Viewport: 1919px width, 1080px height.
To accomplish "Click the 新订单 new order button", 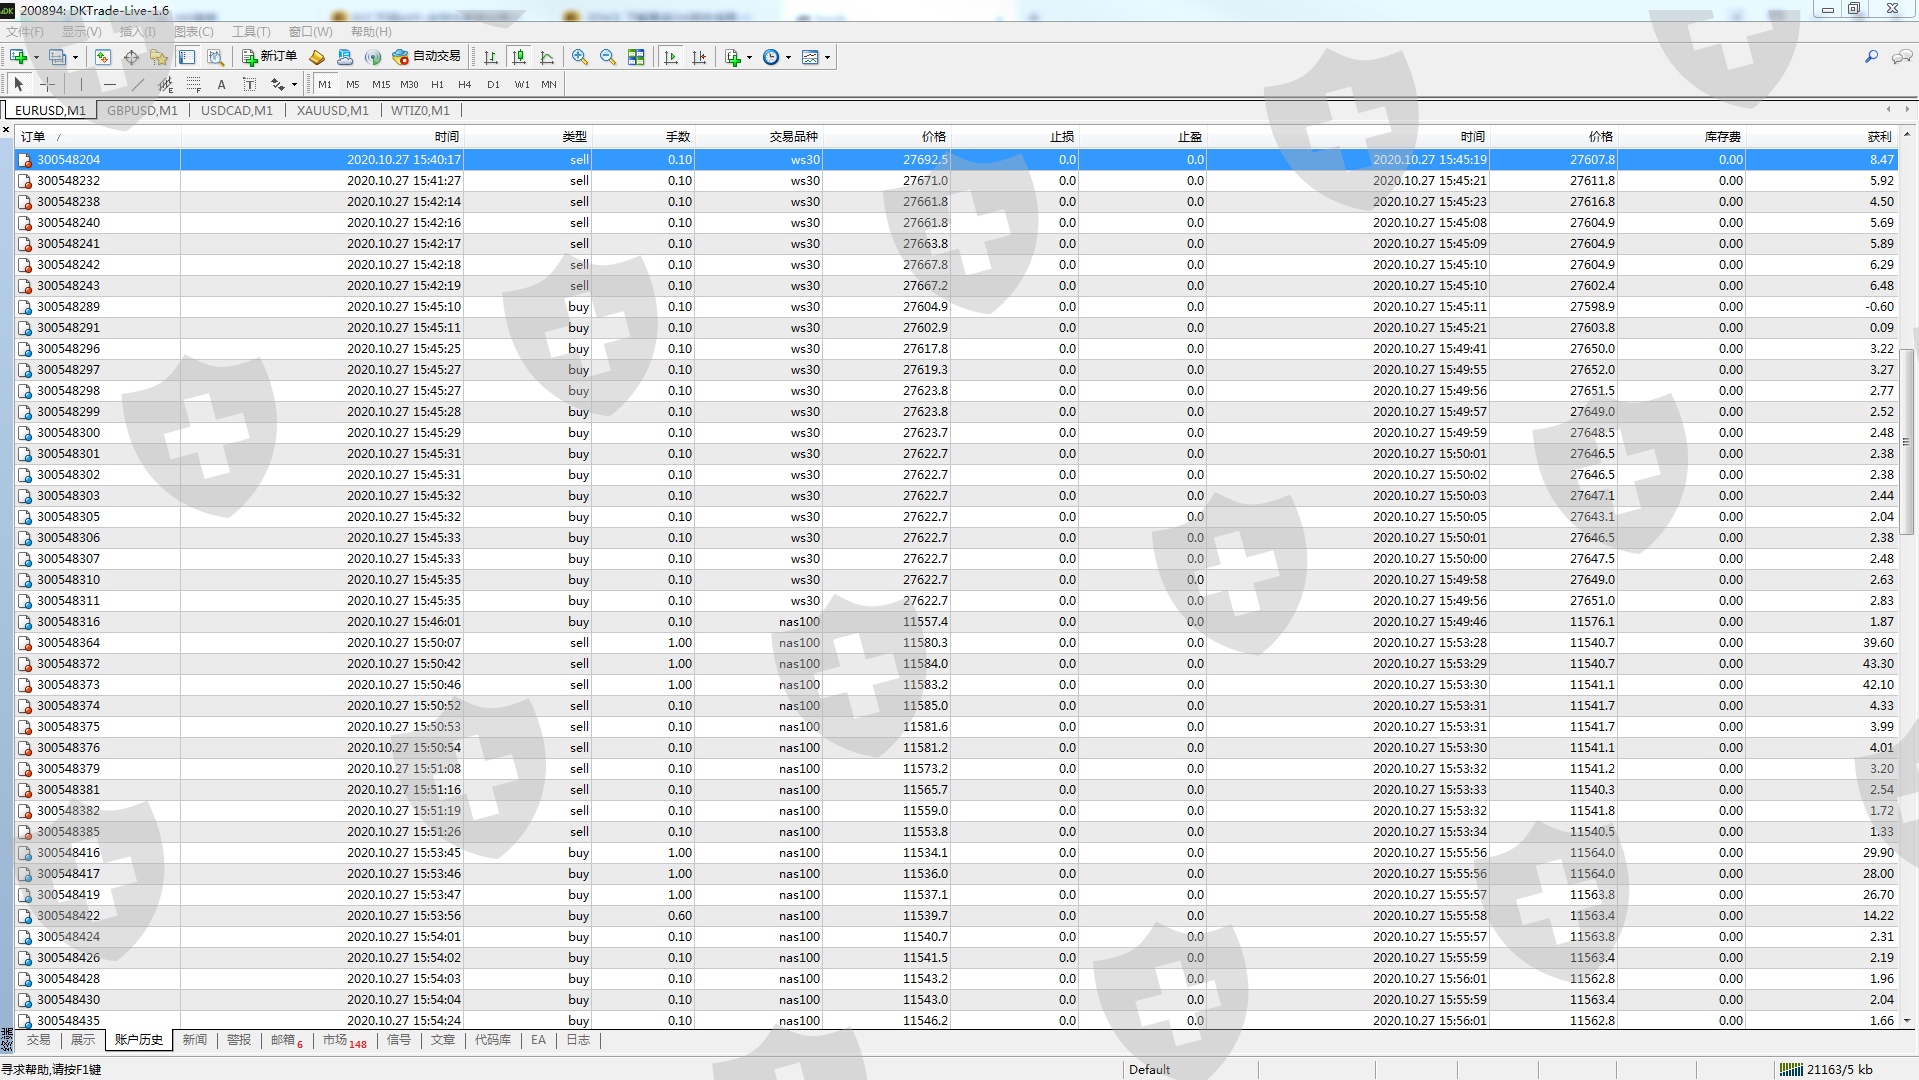I will coord(270,57).
